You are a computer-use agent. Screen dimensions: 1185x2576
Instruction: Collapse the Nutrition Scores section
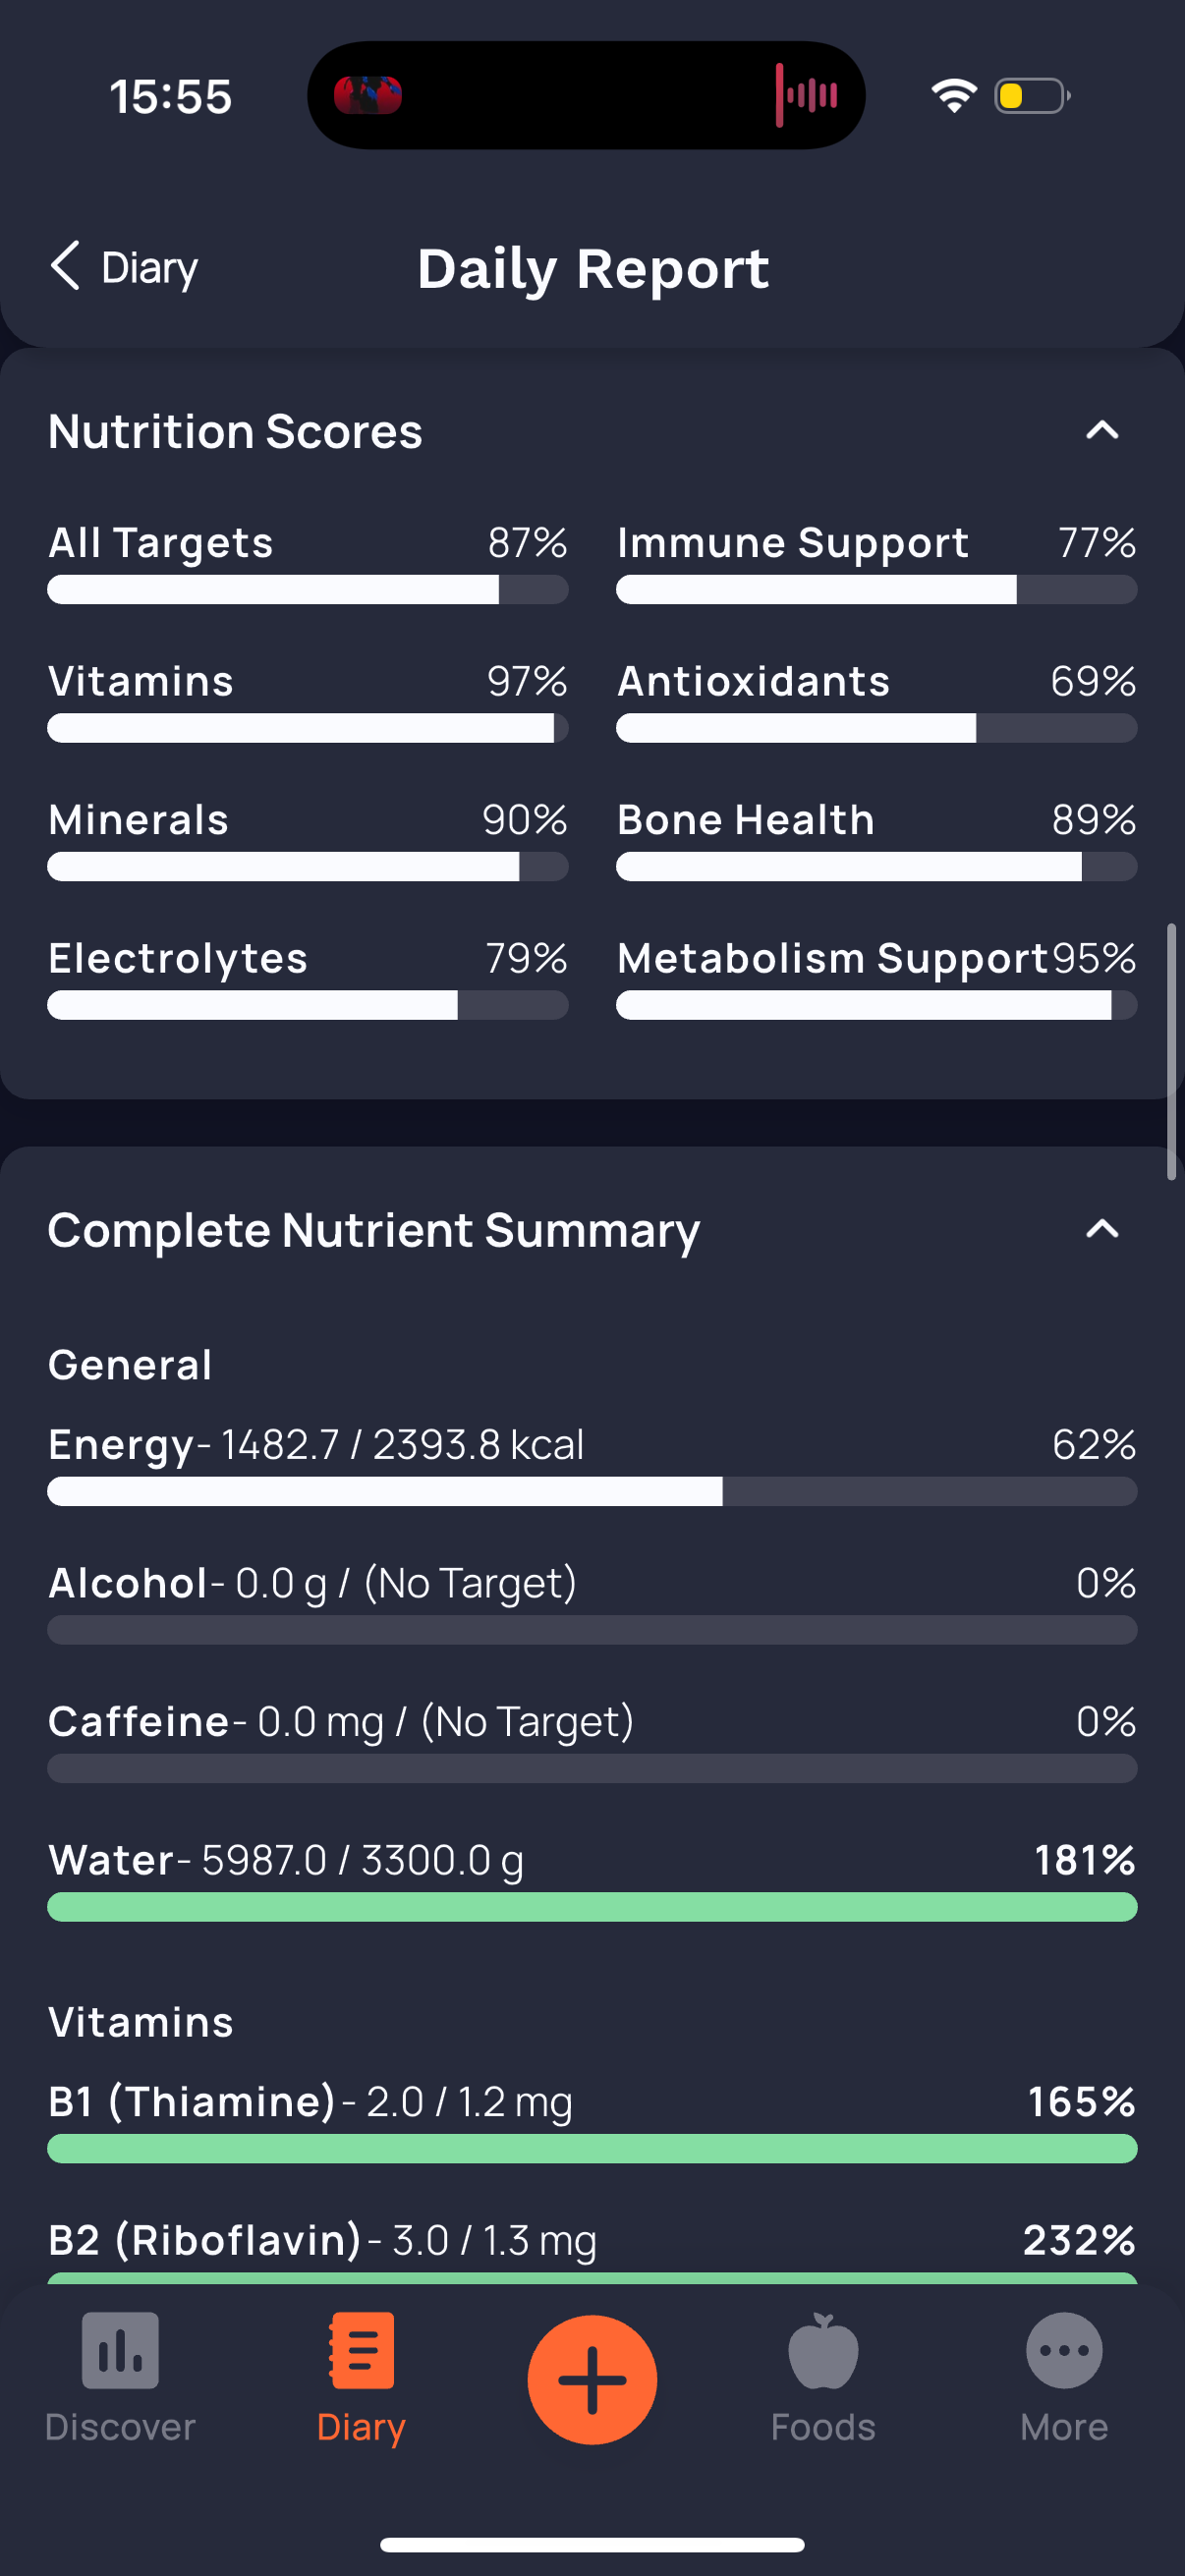pyautogui.click(x=1102, y=430)
